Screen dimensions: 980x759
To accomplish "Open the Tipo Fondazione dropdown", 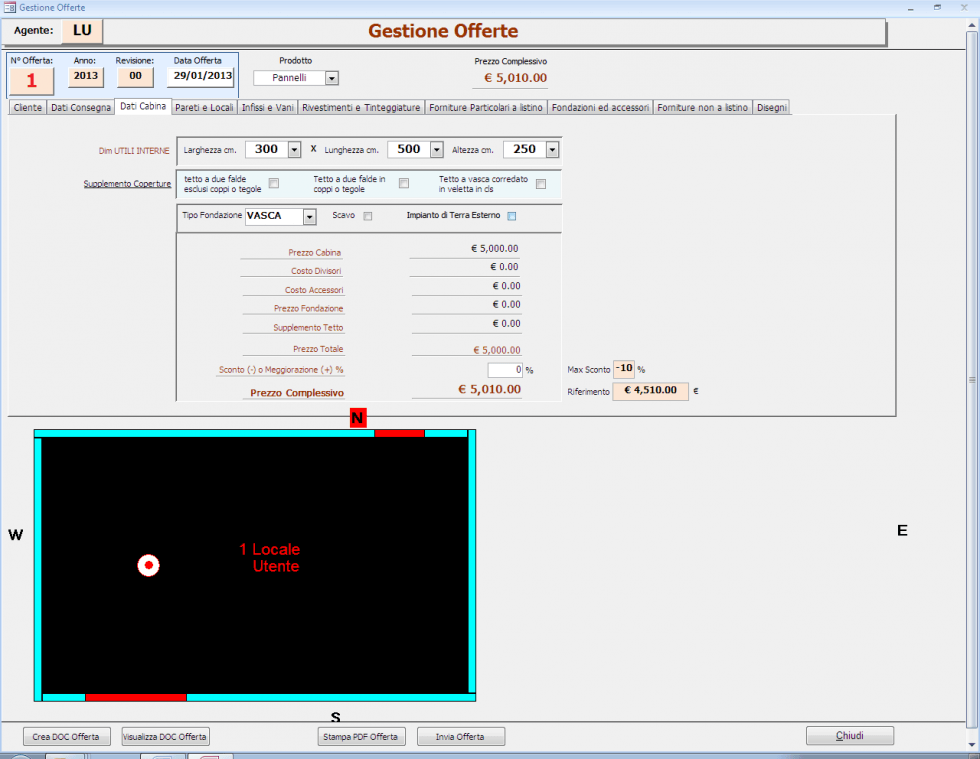I will tap(310, 216).
